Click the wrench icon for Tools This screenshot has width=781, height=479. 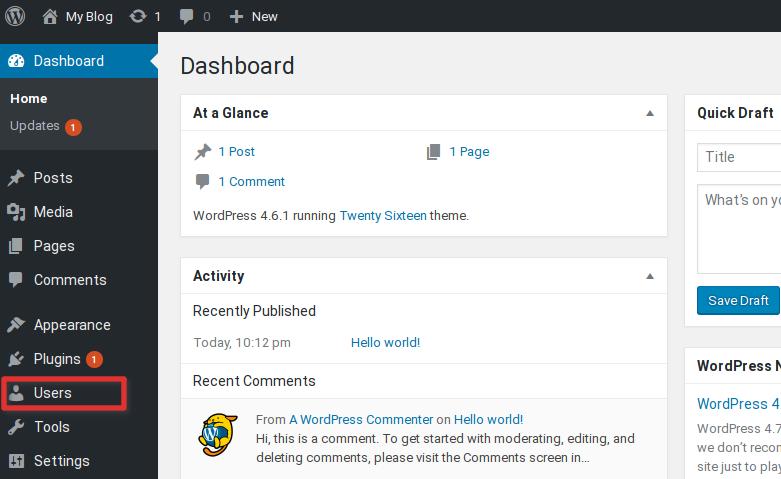[x=16, y=427]
